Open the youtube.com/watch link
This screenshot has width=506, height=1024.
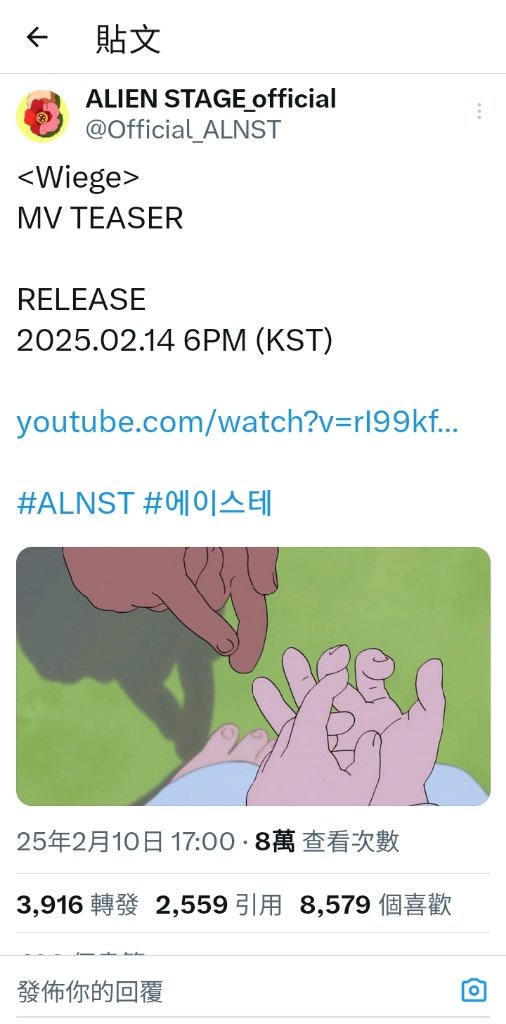238,422
